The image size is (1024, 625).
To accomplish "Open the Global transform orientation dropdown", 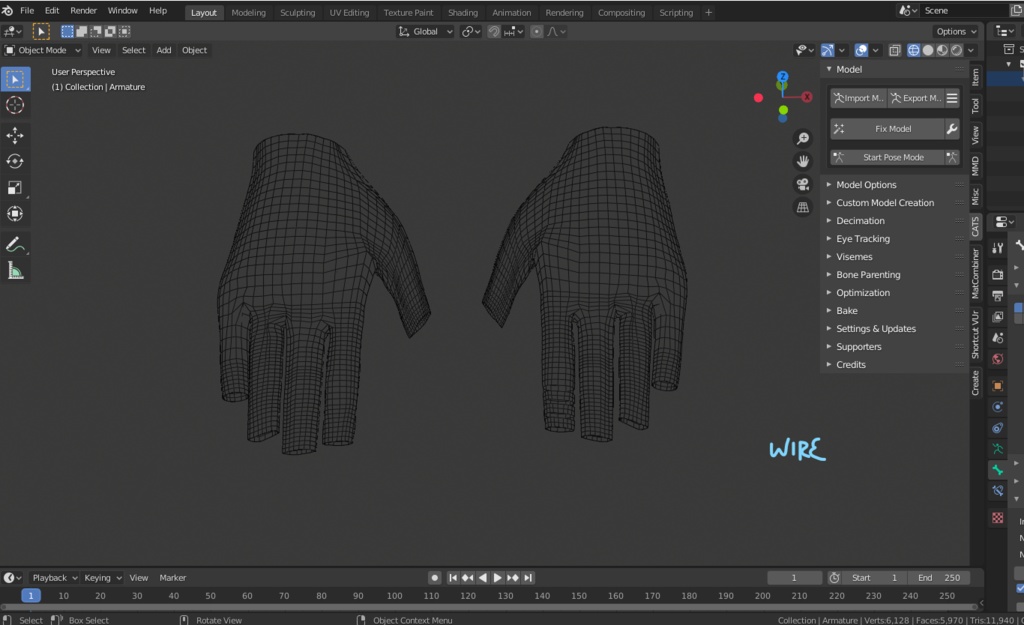I will [424, 31].
